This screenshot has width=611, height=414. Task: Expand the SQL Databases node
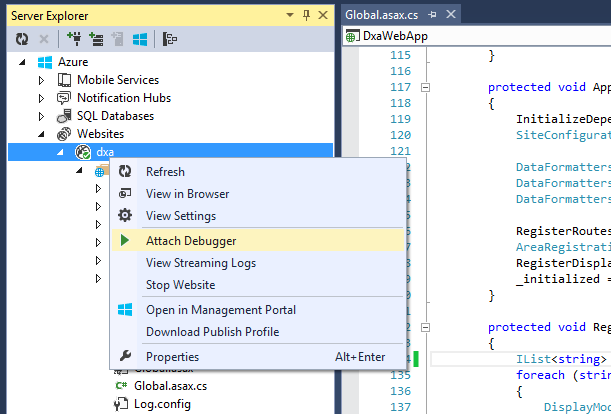[x=42, y=116]
